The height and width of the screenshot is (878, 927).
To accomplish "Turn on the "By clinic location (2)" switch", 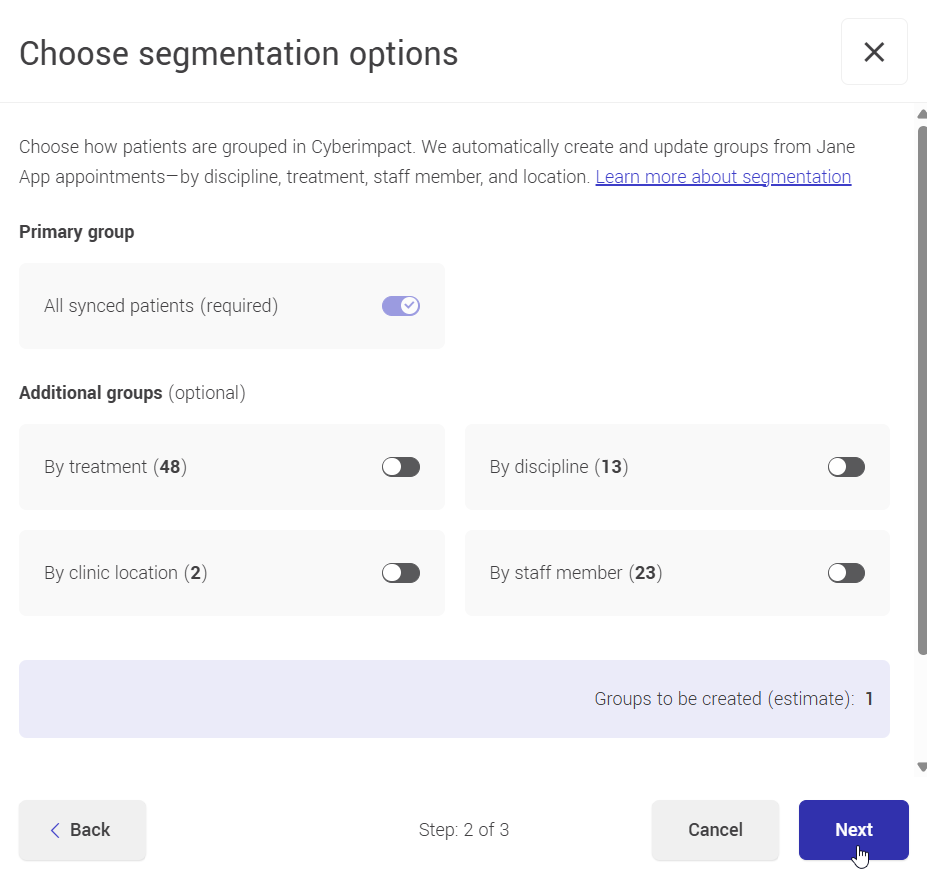I will pyautogui.click(x=400, y=572).
